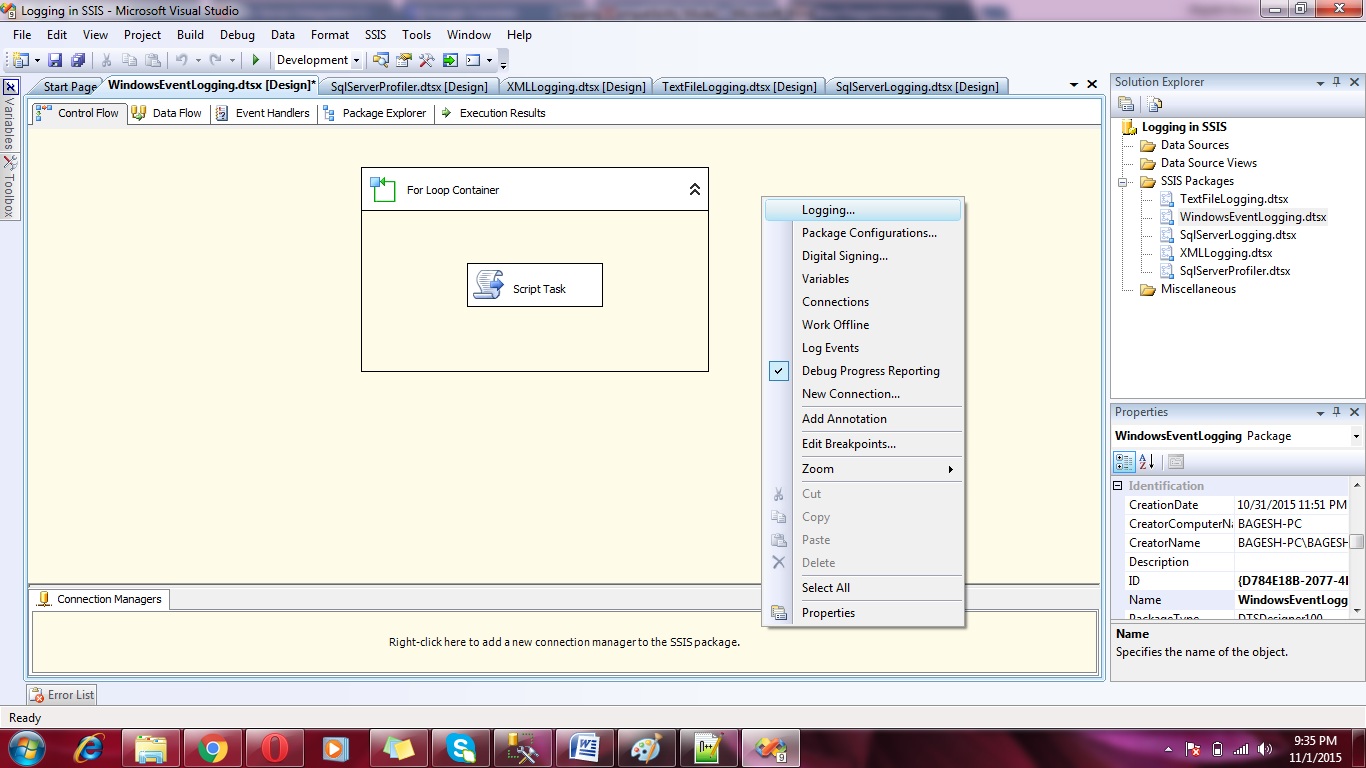Select the Alphabetical sort icon in Properties panel
Viewport: 1366px width, 768px height.
(1146, 461)
